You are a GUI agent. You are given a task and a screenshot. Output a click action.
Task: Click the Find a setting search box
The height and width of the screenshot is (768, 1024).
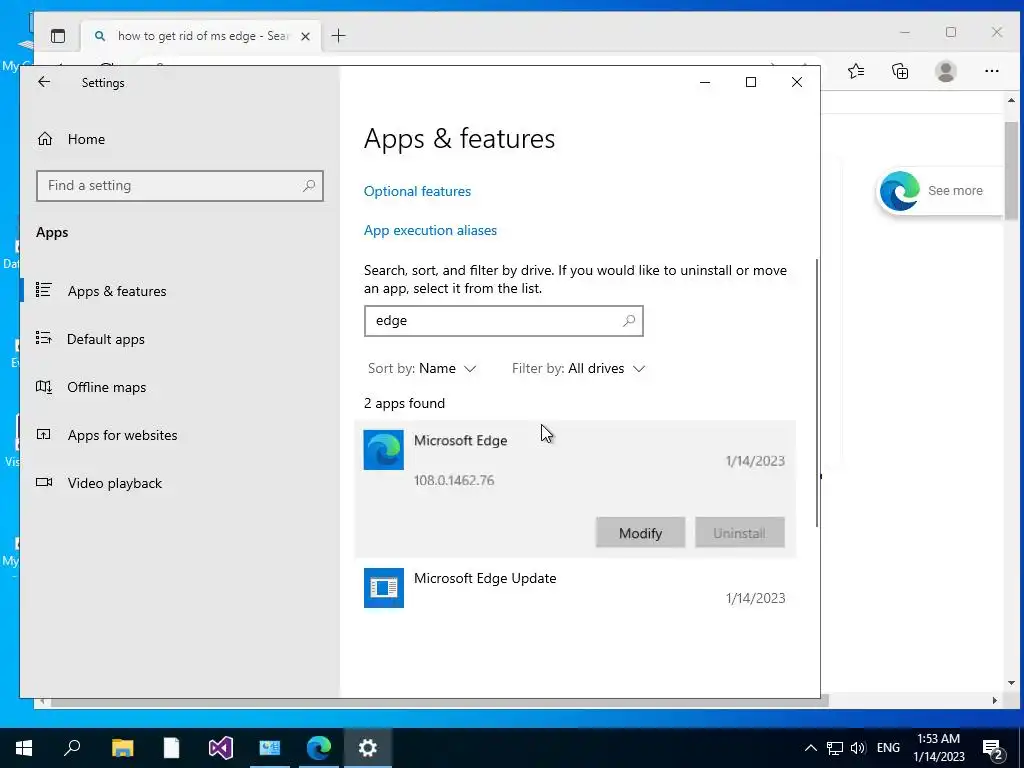pos(180,185)
